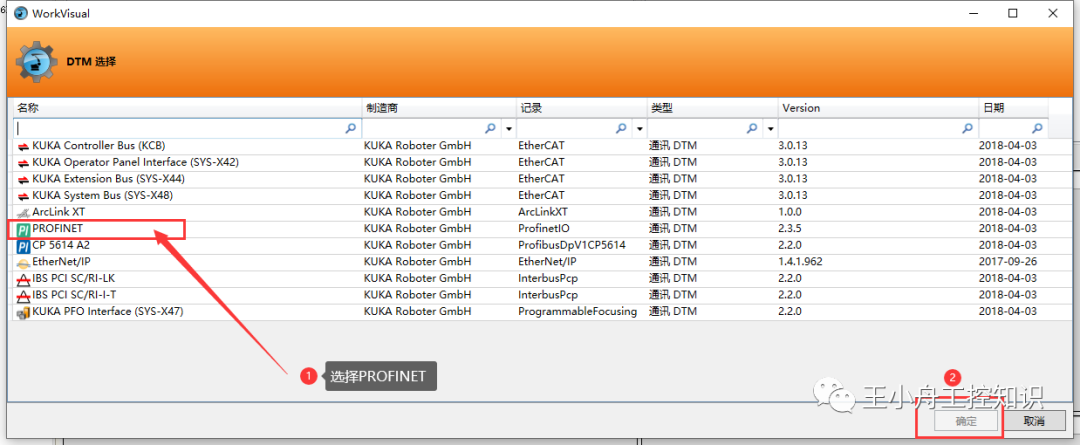Click the search icon in the 名称 filter

pyautogui.click(x=351, y=128)
